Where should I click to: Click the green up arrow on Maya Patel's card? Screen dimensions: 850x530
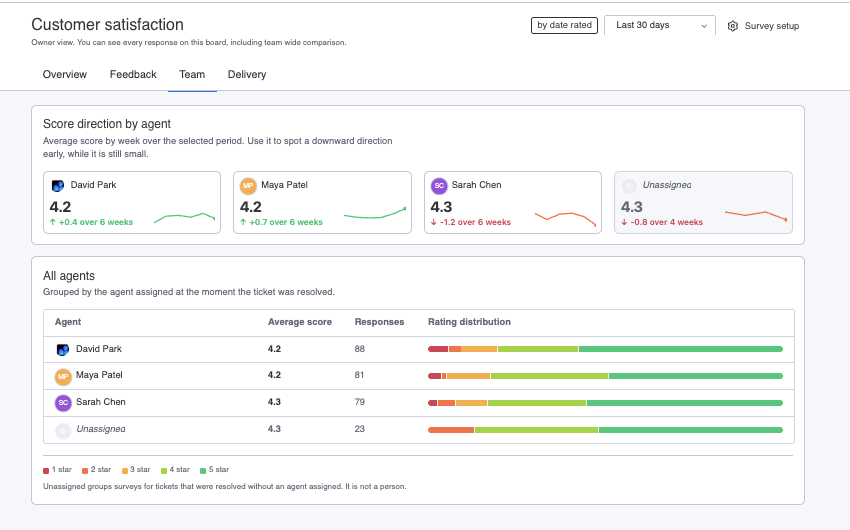243,222
